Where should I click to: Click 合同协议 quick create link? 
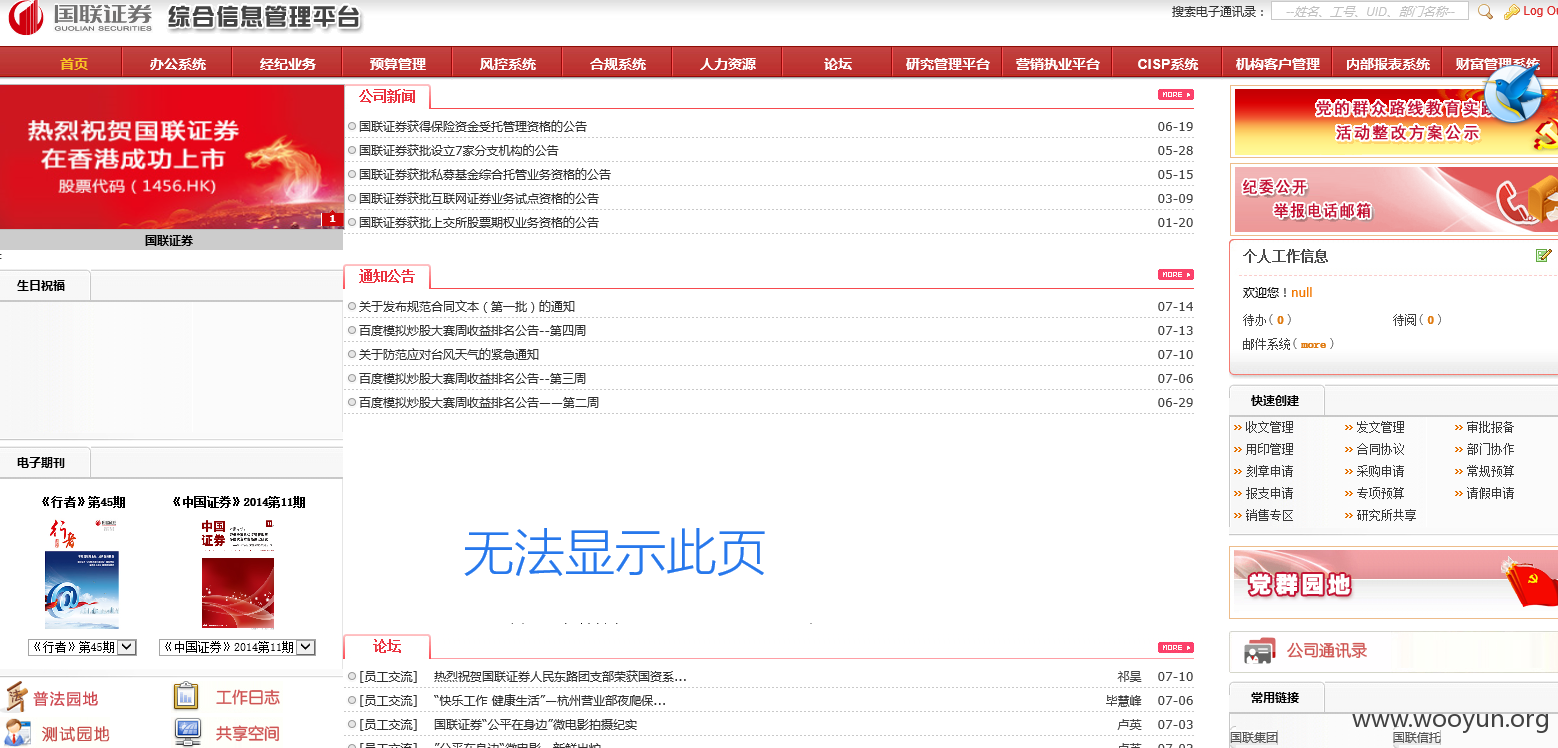coord(1380,449)
